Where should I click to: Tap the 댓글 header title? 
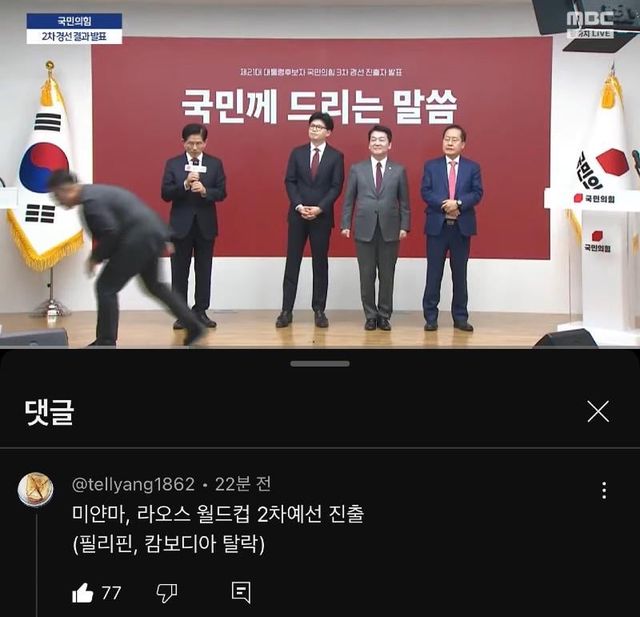(49, 412)
